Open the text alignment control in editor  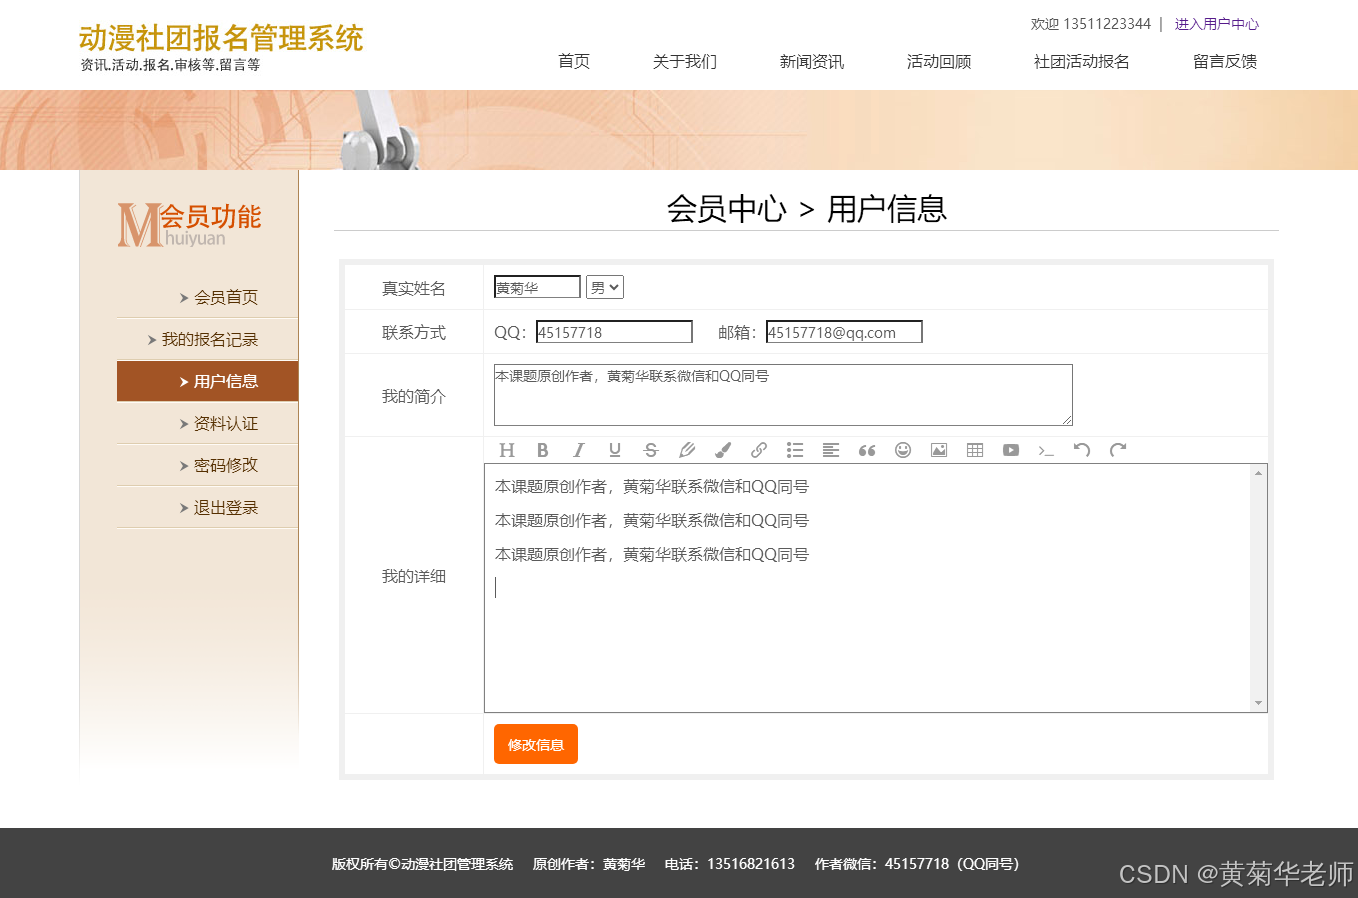pos(831,450)
